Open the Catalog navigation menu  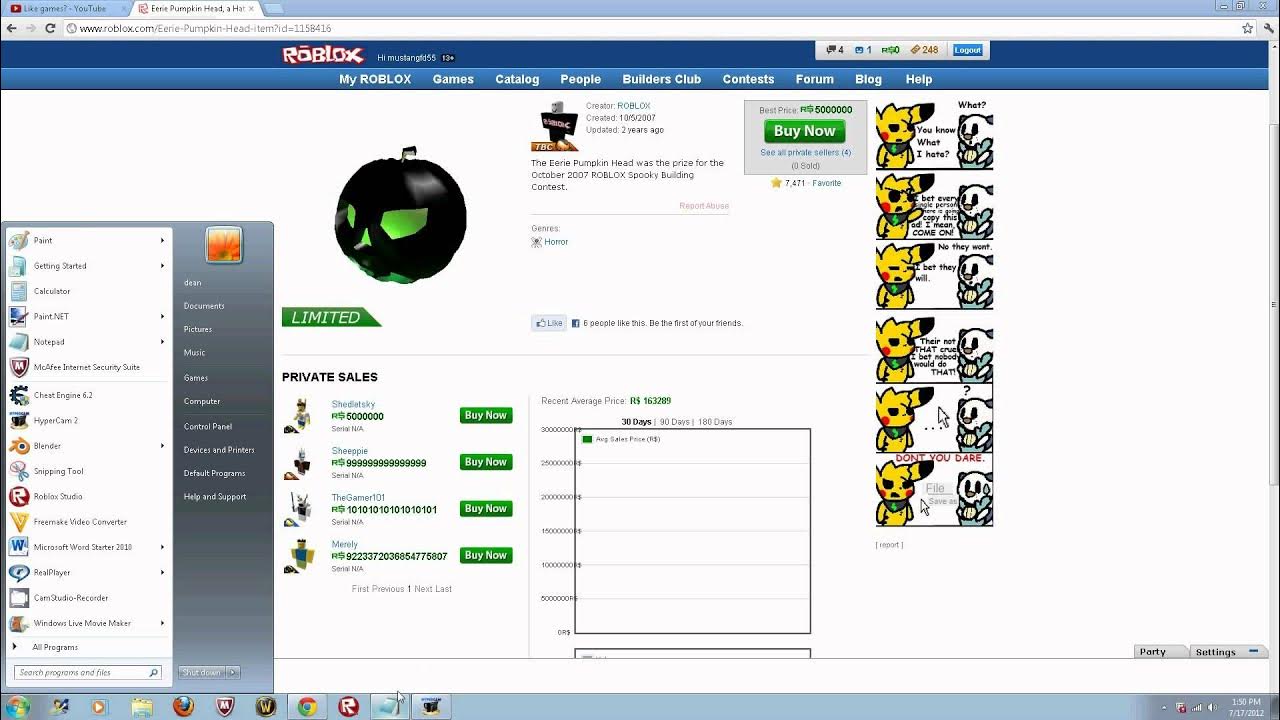pyautogui.click(x=516, y=79)
